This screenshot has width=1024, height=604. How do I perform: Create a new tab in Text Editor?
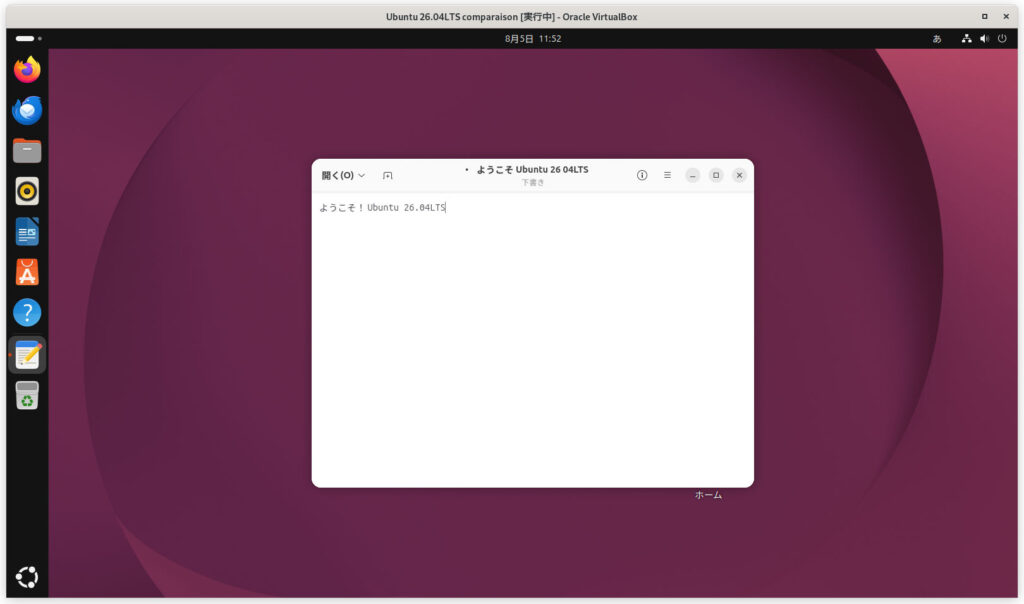point(387,175)
